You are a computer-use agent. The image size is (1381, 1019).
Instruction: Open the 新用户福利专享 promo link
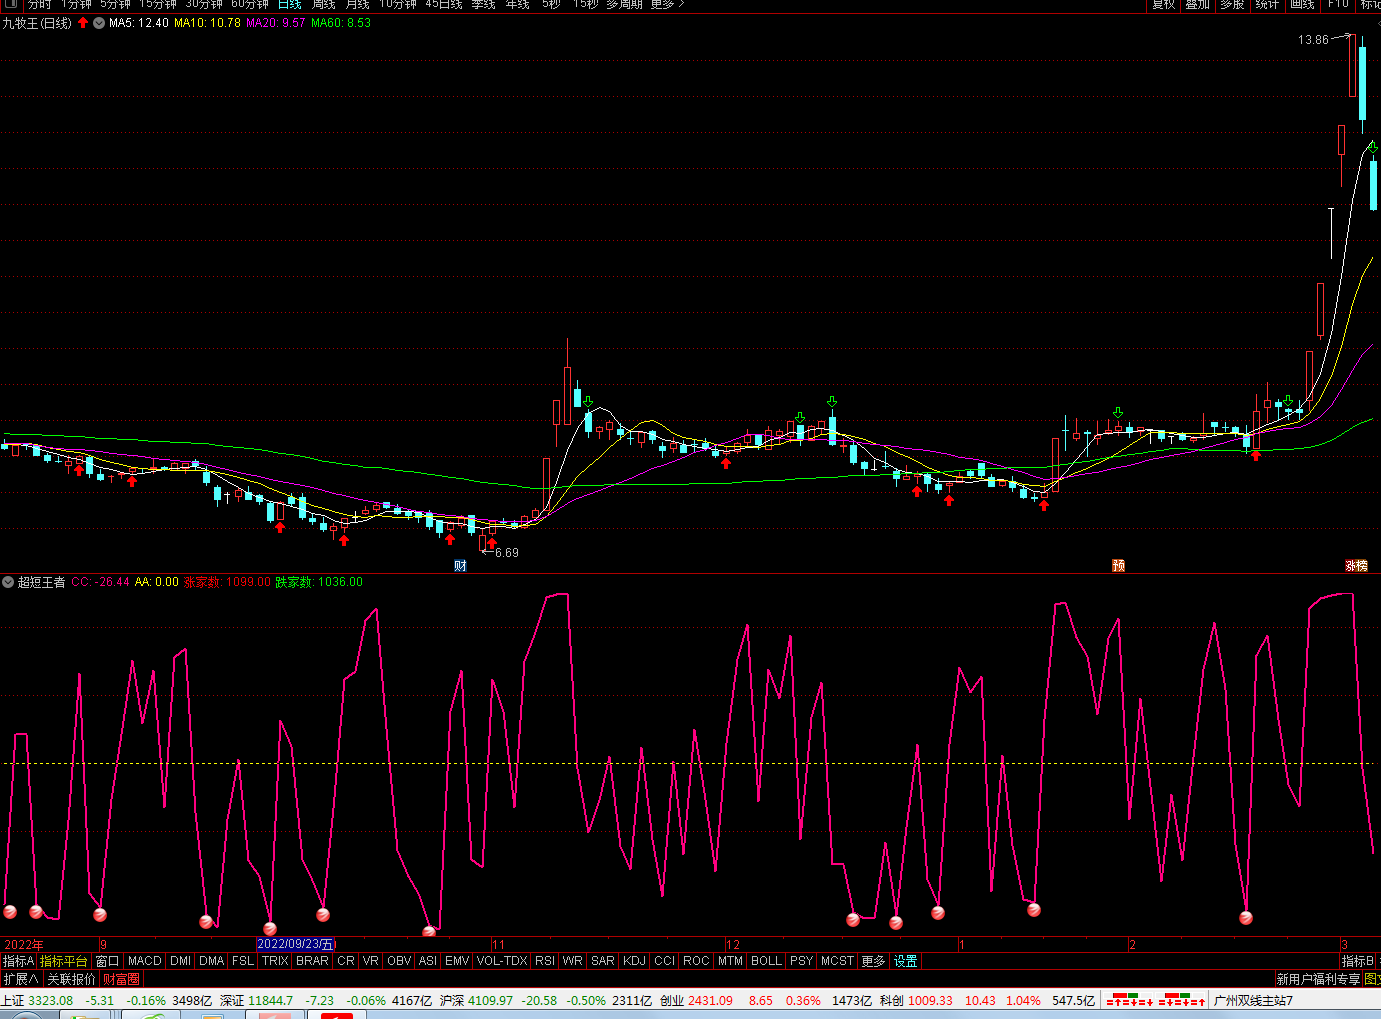point(1318,979)
